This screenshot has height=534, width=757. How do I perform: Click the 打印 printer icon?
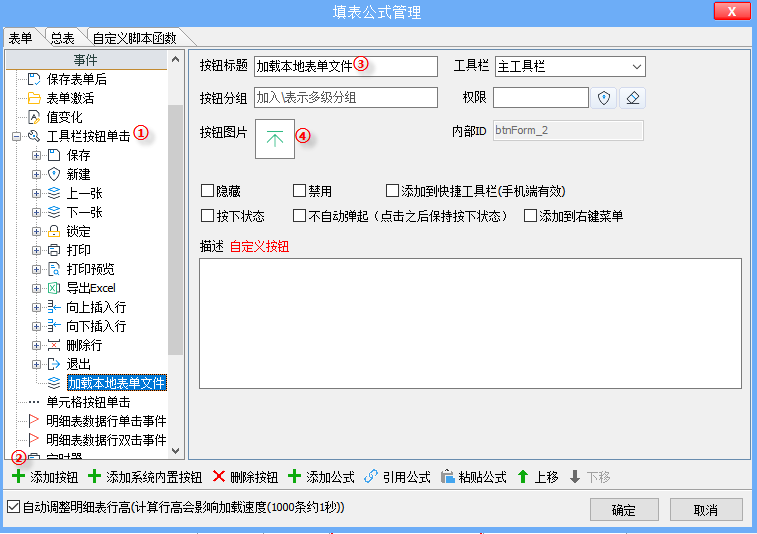click(x=54, y=250)
